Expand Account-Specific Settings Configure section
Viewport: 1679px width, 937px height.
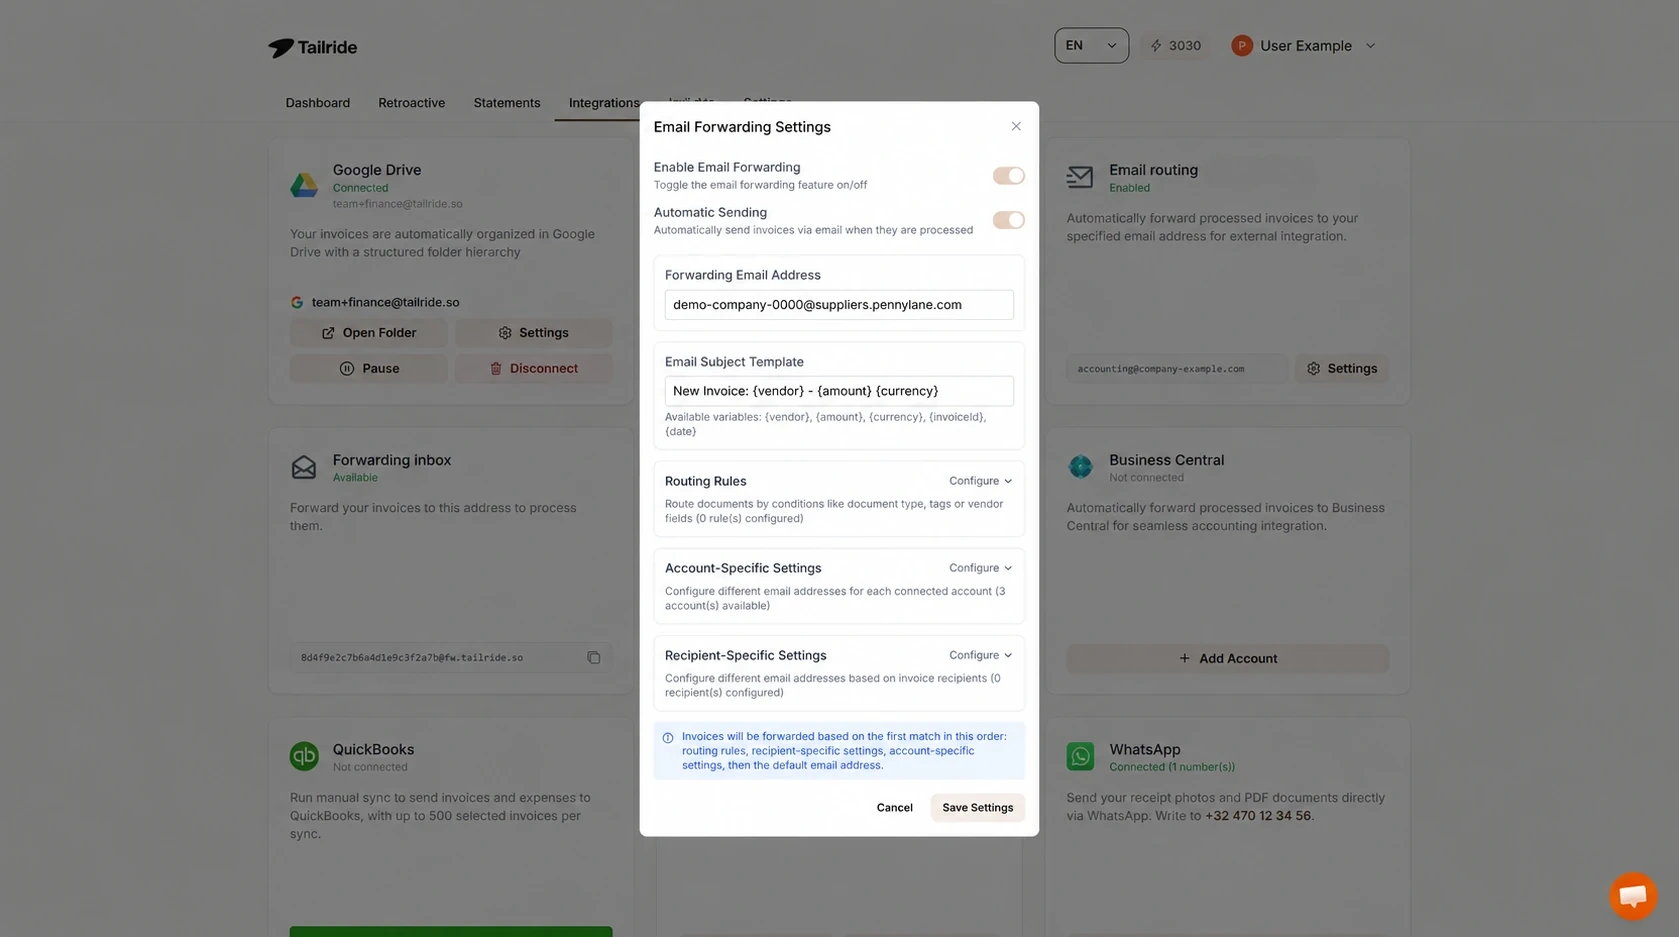point(980,568)
